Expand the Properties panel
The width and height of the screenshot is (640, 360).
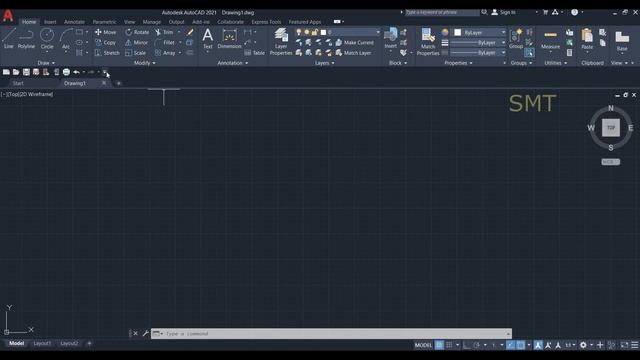click(x=458, y=63)
